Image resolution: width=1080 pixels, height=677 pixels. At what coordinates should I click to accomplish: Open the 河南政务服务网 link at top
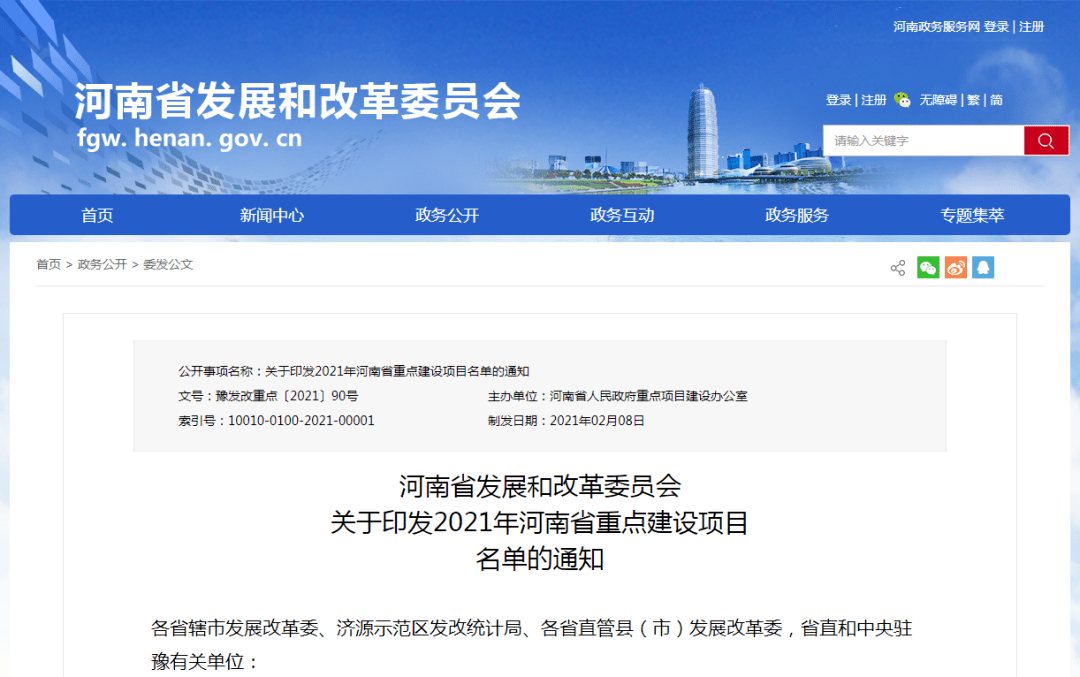click(x=936, y=27)
